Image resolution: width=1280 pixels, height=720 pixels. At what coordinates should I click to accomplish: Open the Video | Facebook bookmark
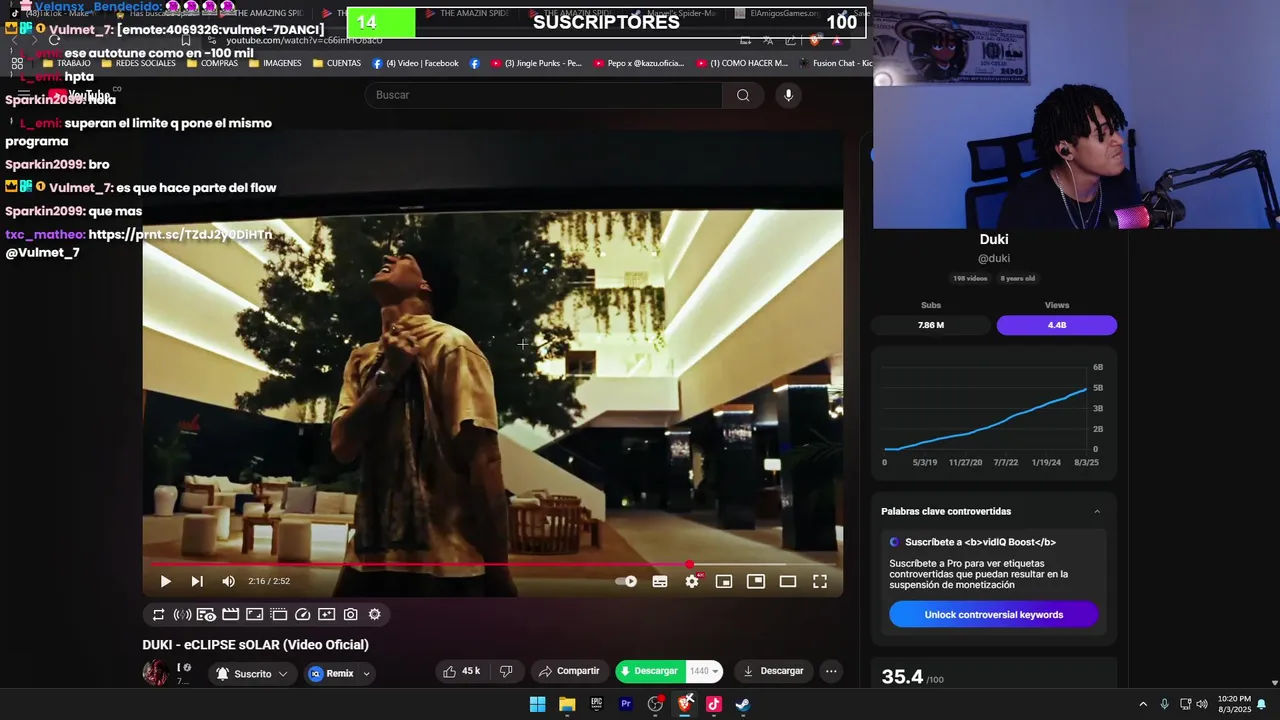pos(415,63)
